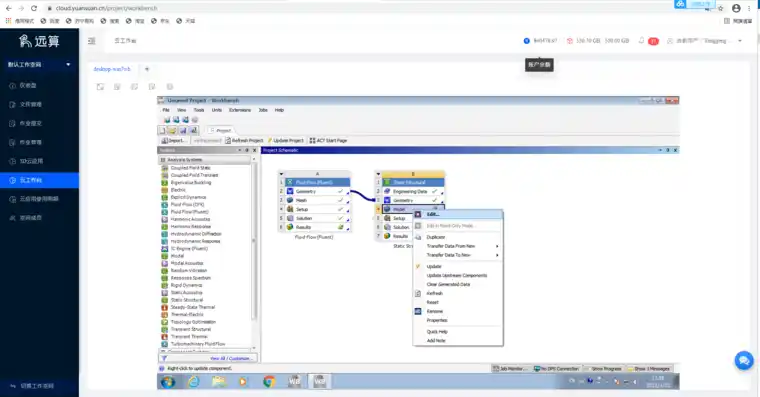
Task: Click the blue chat support bubble
Action: [x=744, y=361]
